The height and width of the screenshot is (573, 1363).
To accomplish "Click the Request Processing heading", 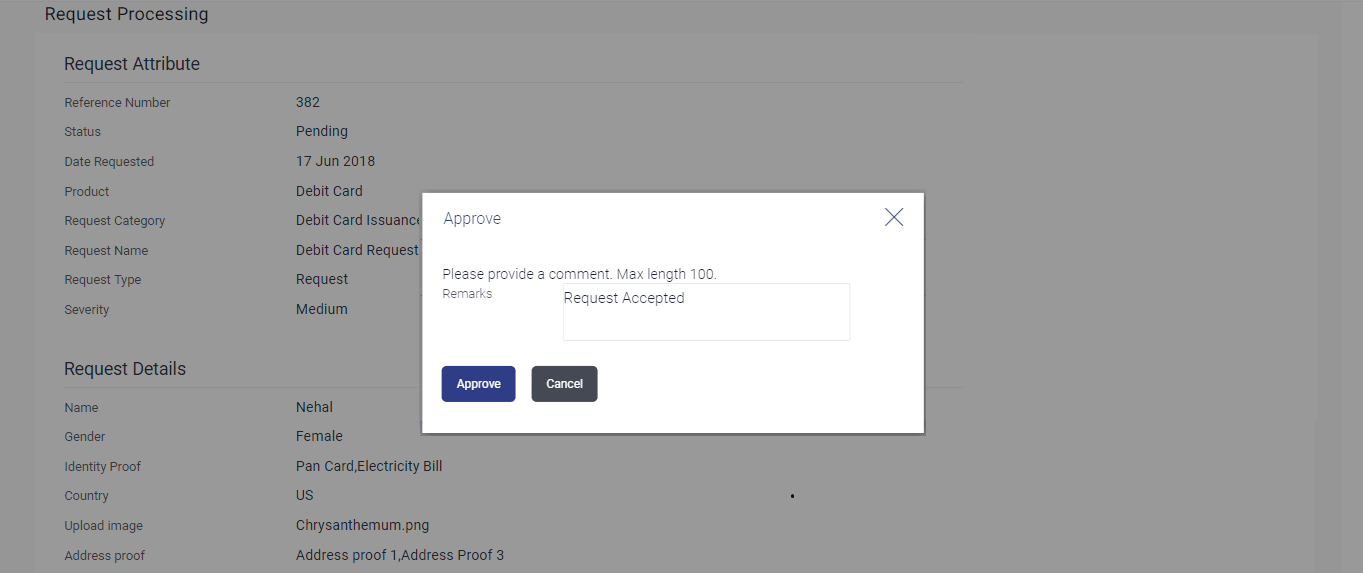I will [127, 14].
